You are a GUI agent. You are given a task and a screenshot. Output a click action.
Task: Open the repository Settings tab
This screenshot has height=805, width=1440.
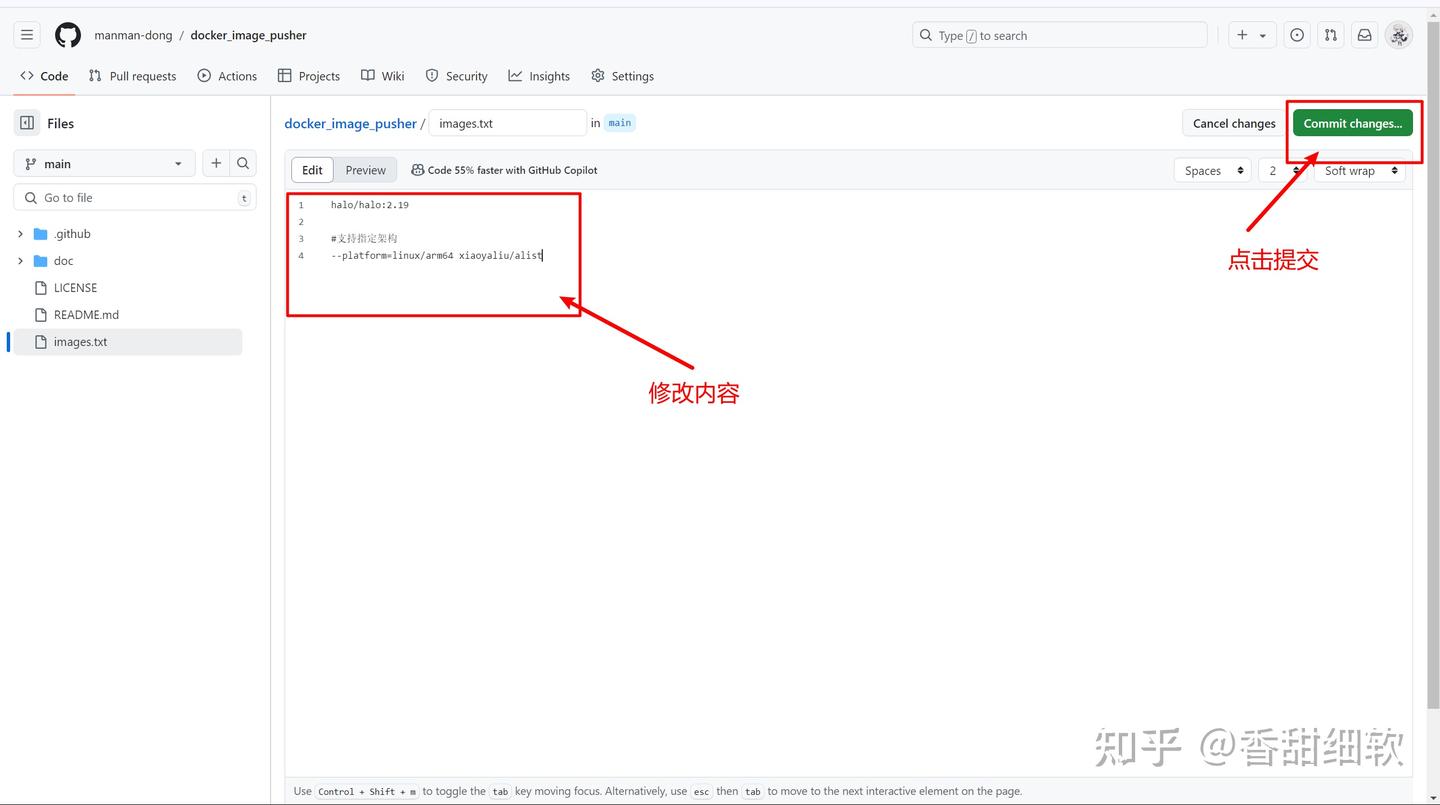click(x=622, y=75)
